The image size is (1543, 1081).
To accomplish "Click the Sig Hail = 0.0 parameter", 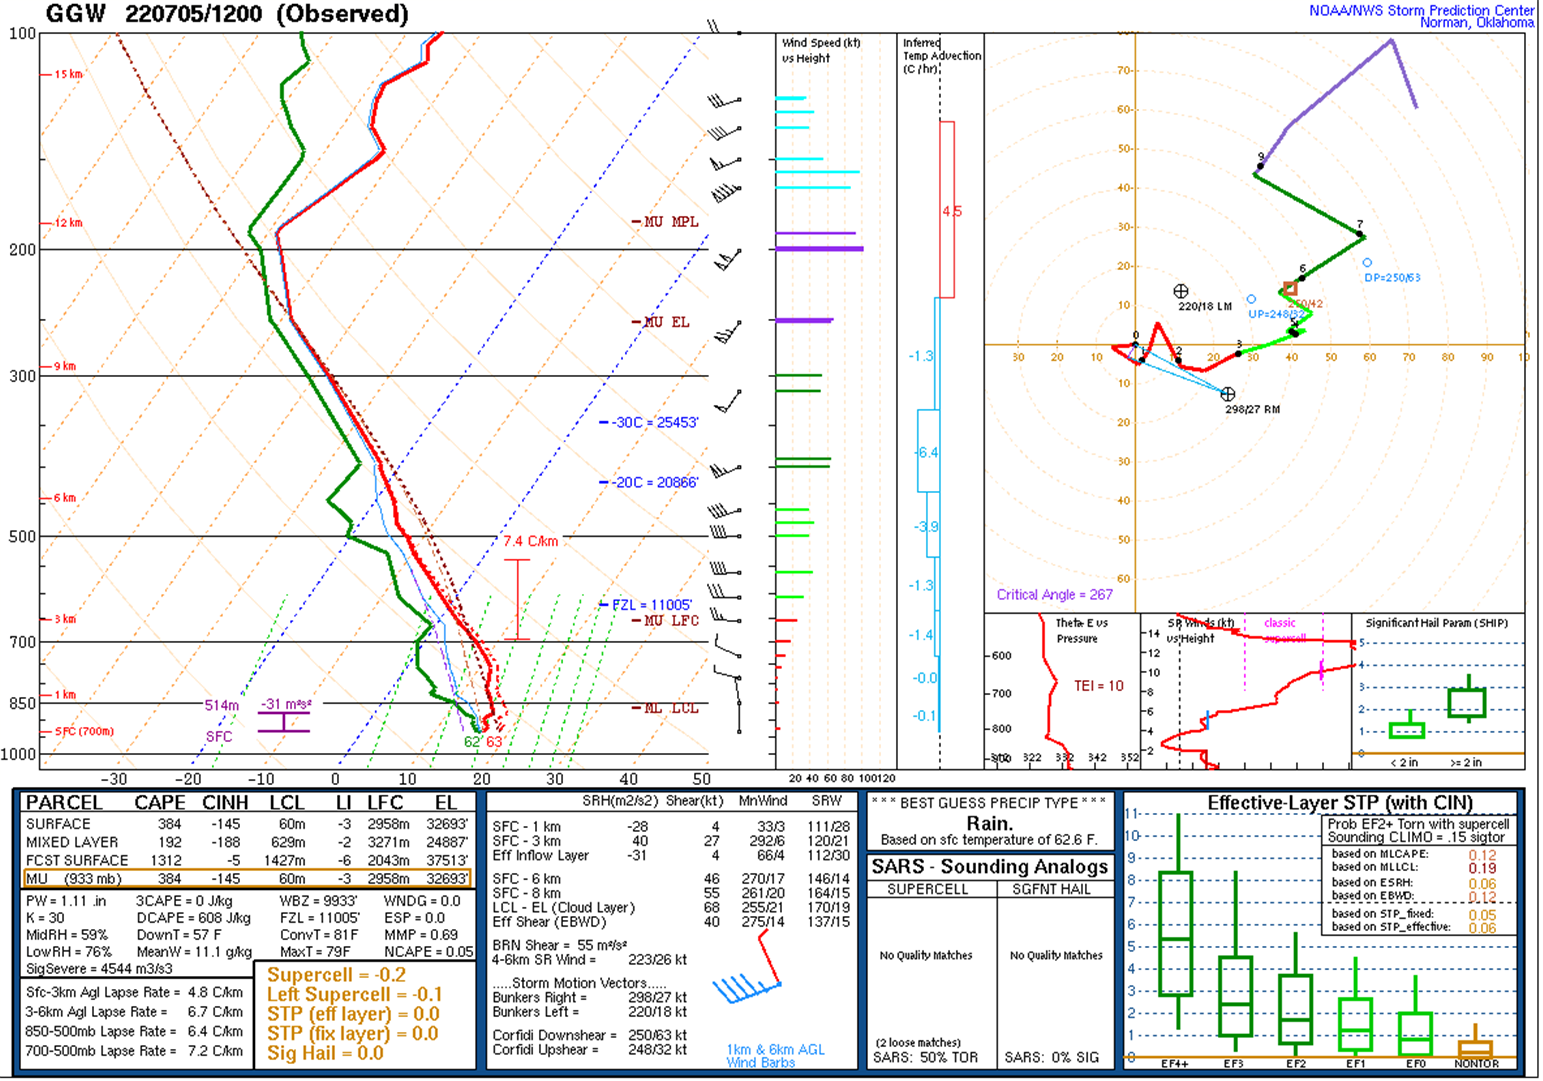I will 325,1053.
